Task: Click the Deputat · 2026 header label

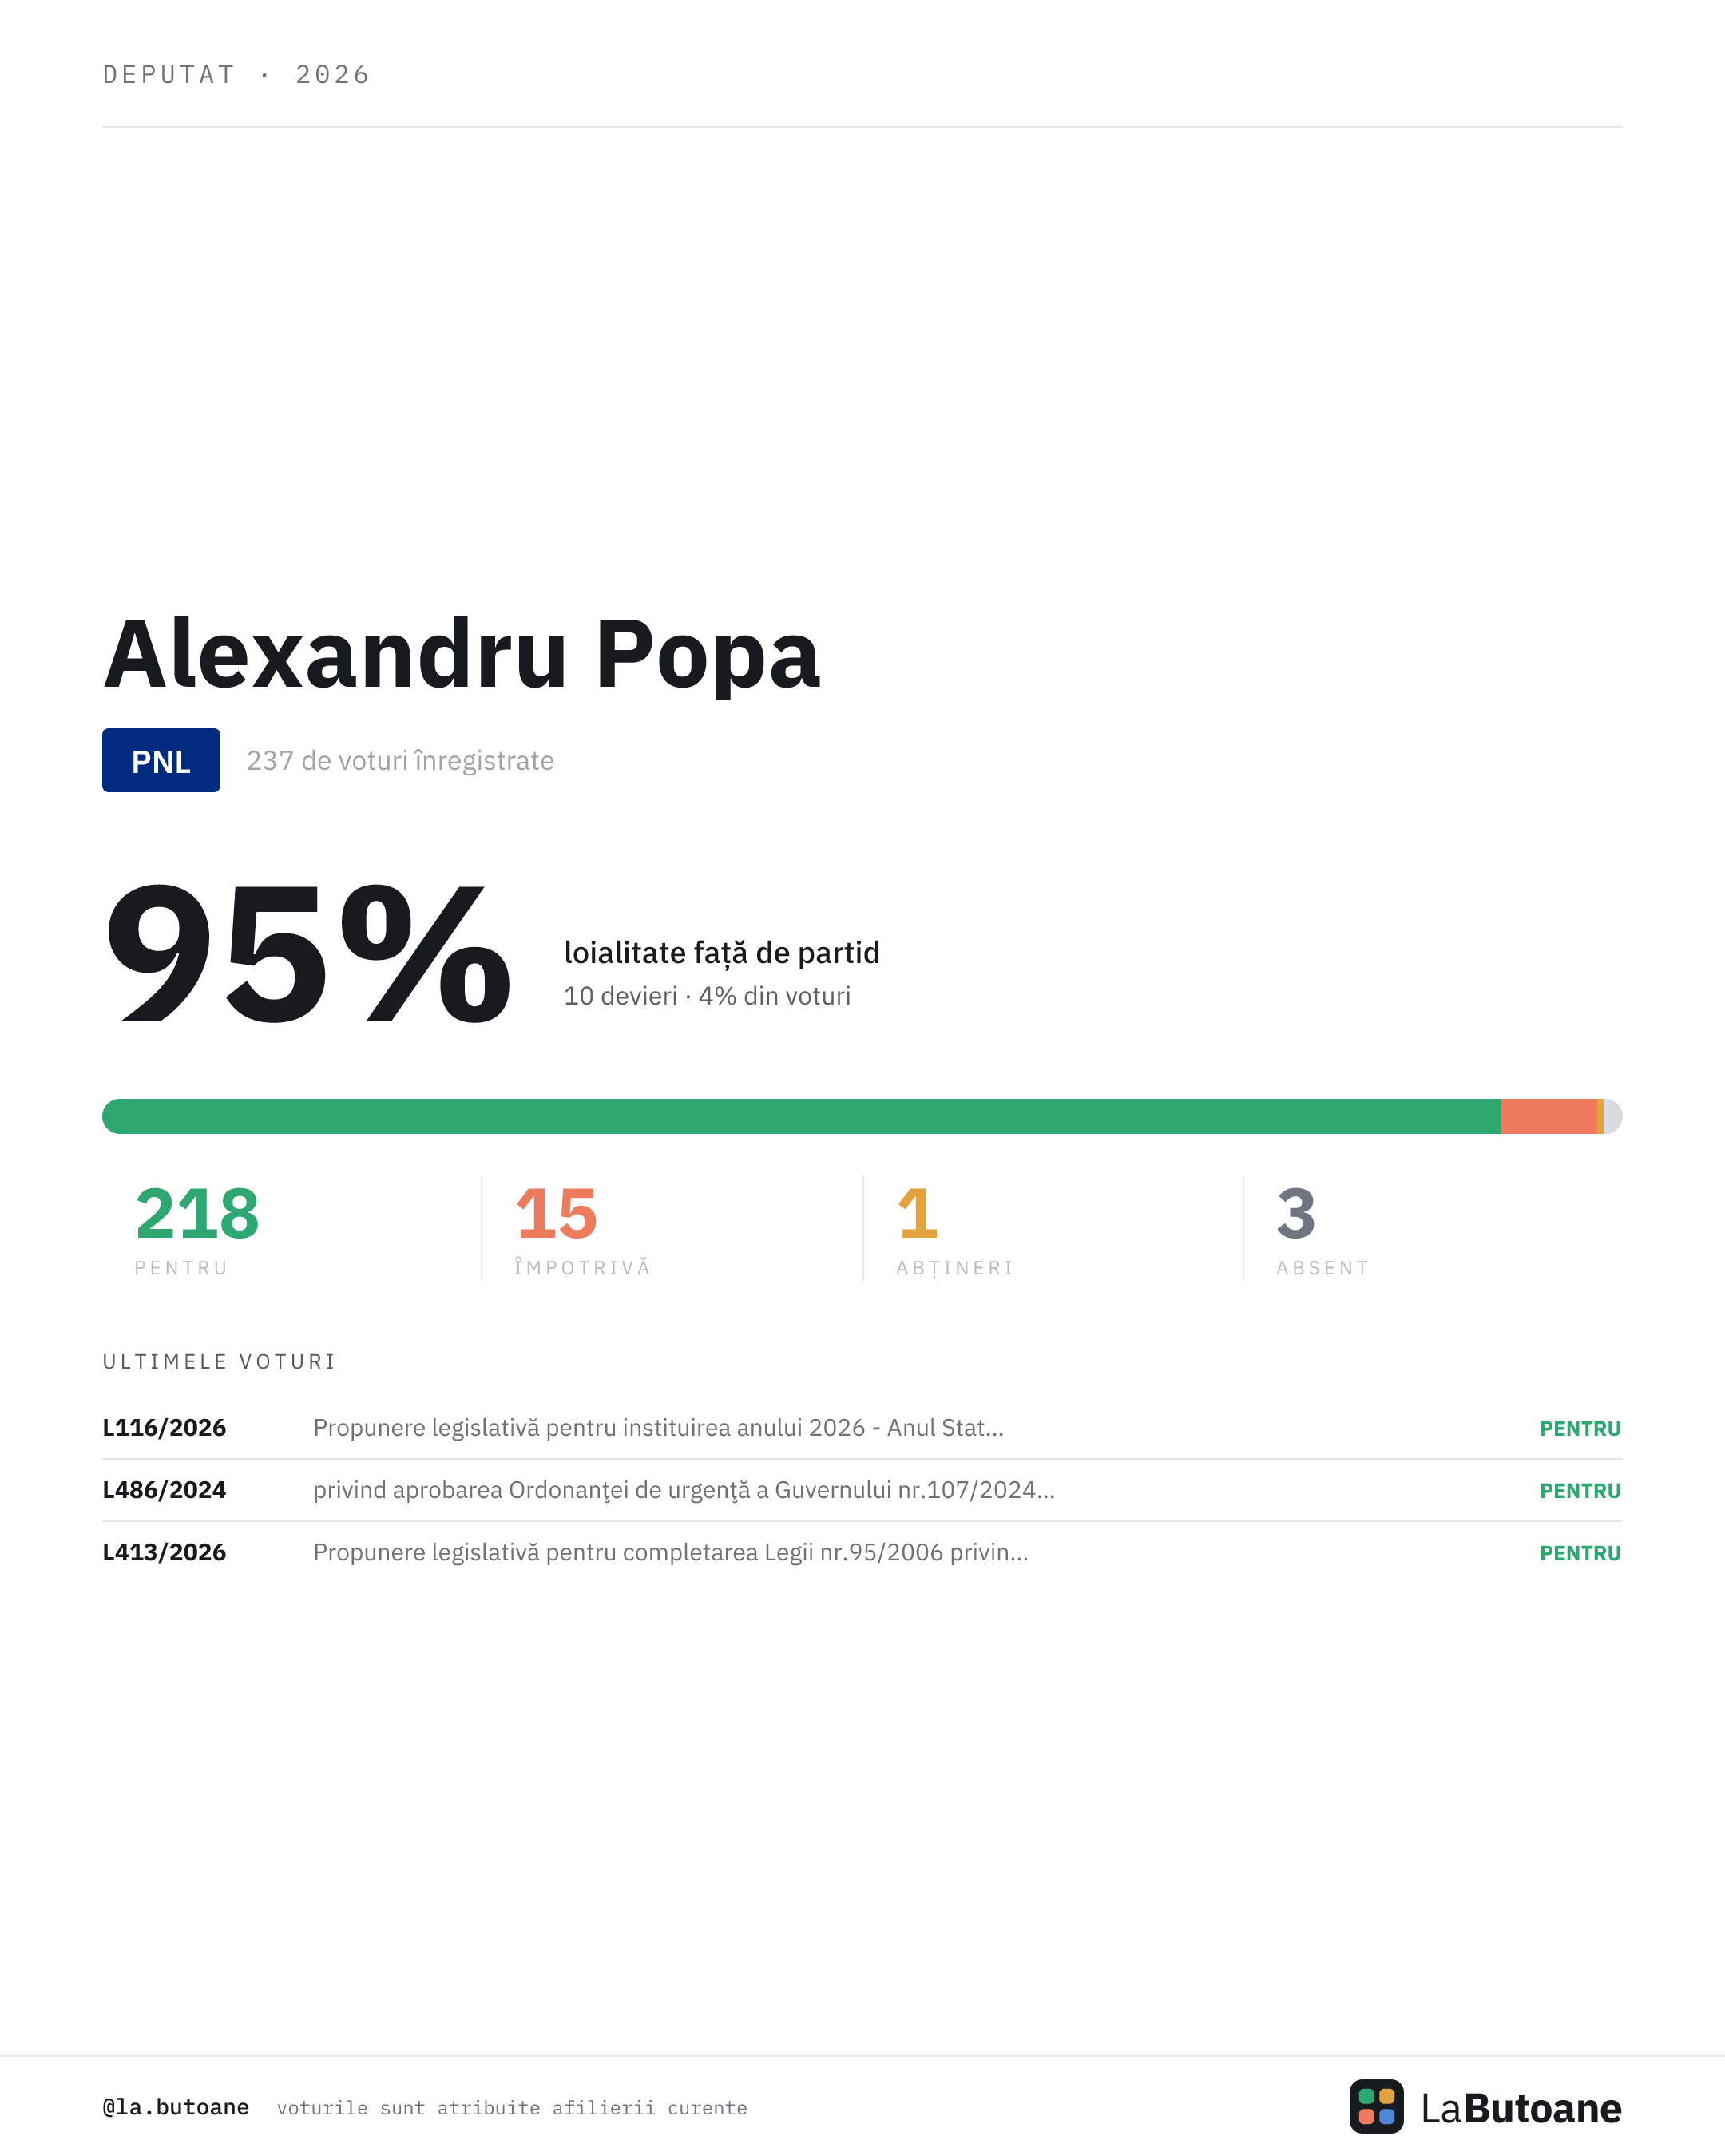Action: [x=236, y=75]
